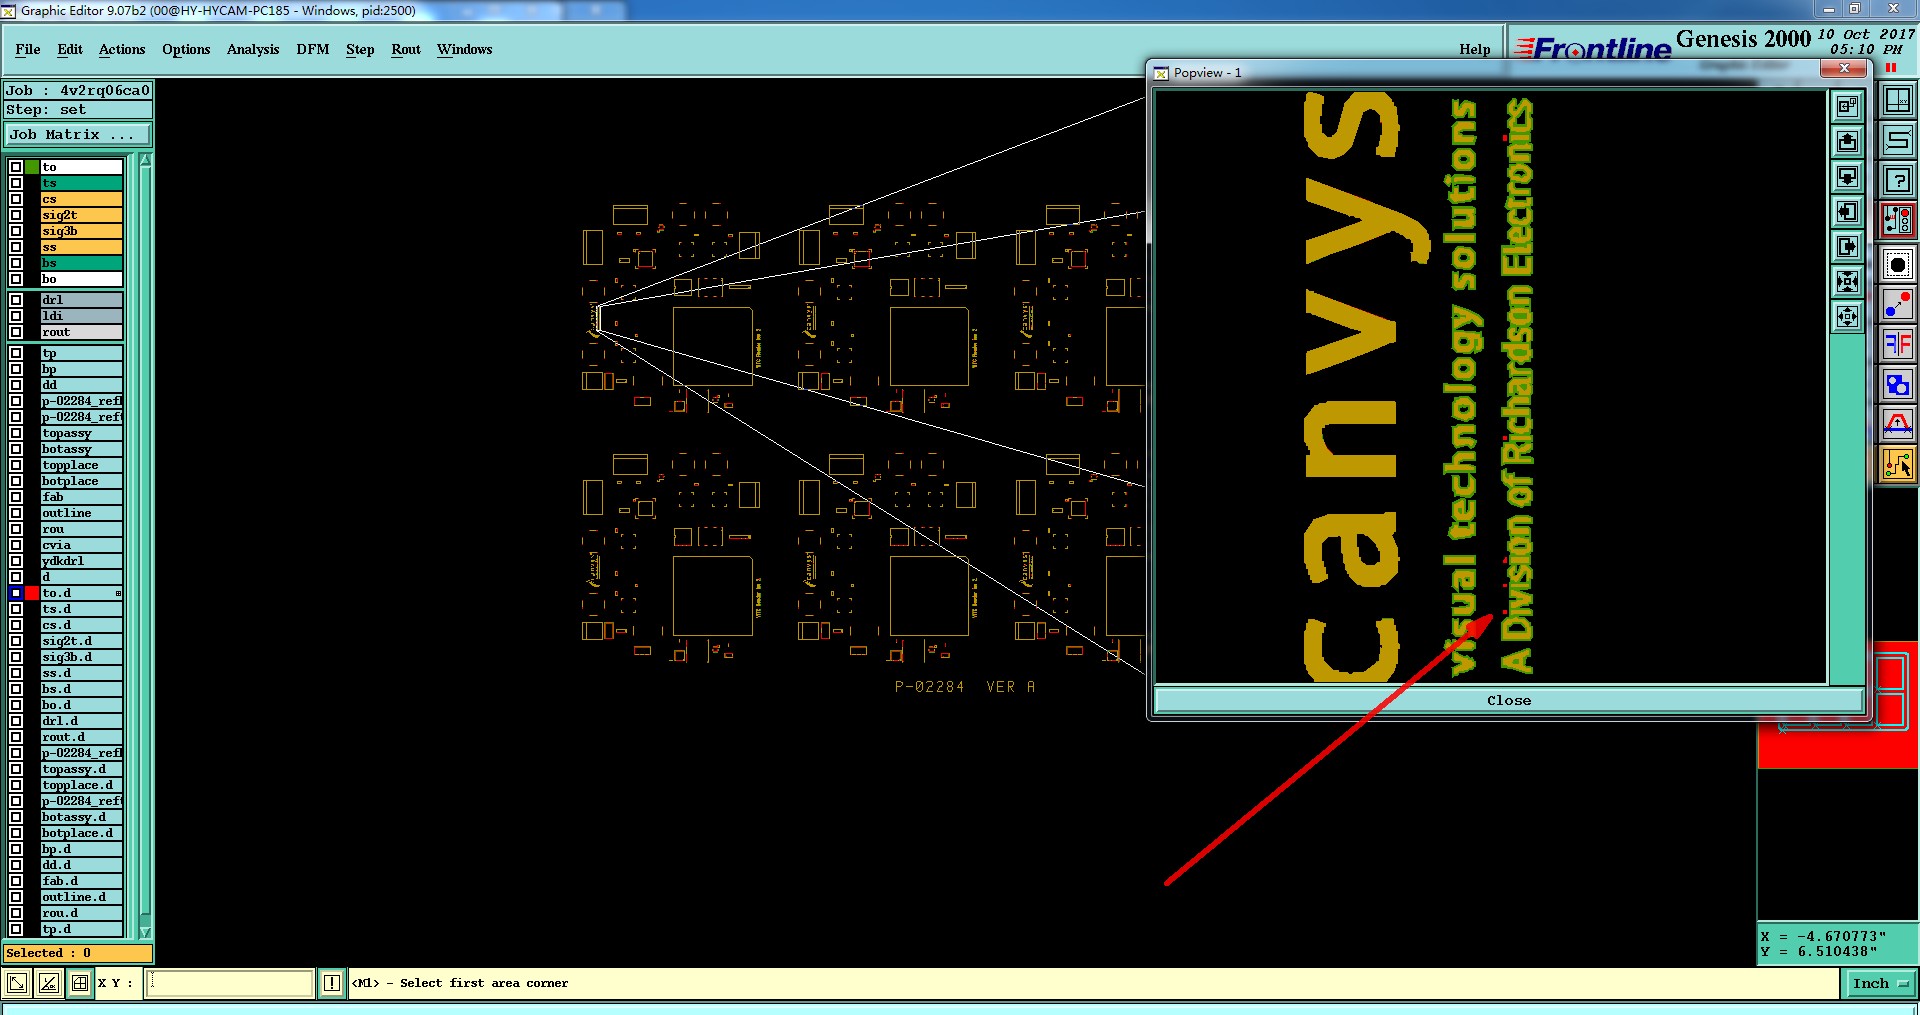Select the orange net routing cursor icon

(1898, 464)
